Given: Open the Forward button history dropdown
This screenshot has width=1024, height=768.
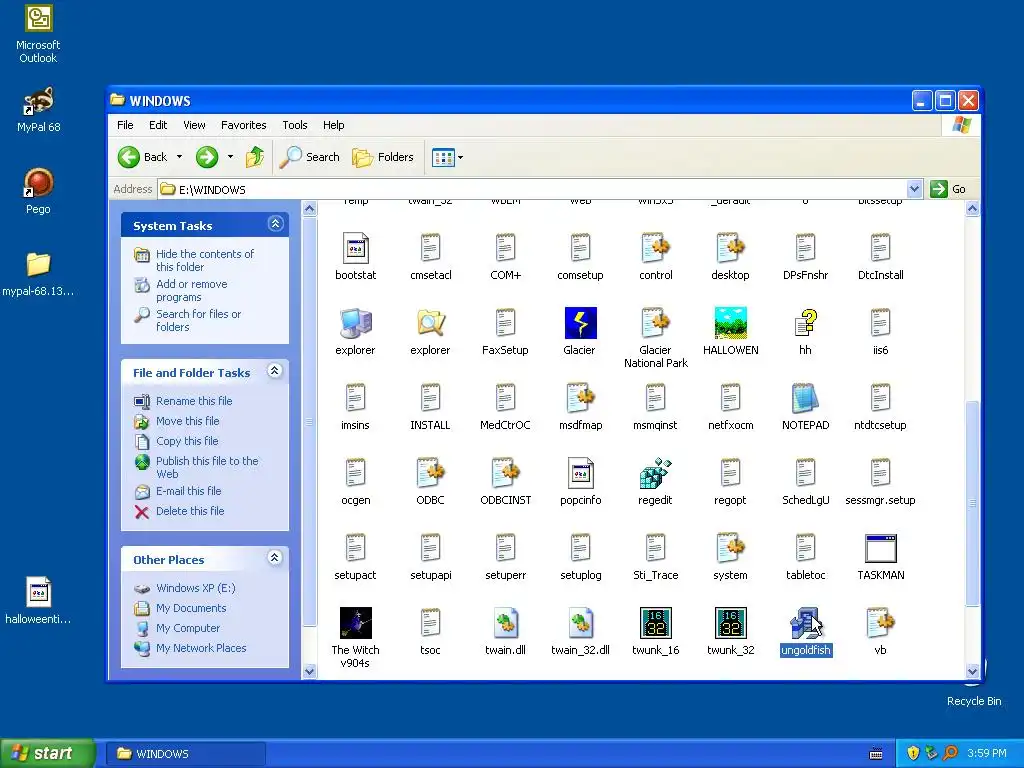Looking at the screenshot, I should [x=230, y=157].
